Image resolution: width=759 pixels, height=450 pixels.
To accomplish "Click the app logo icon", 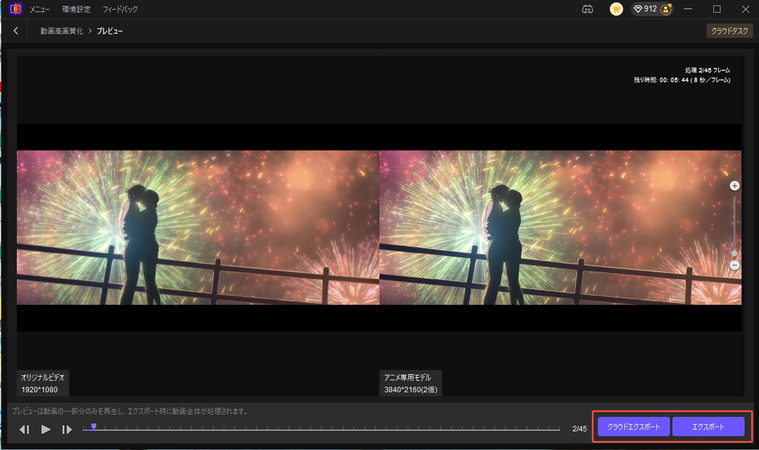I will 15,9.
